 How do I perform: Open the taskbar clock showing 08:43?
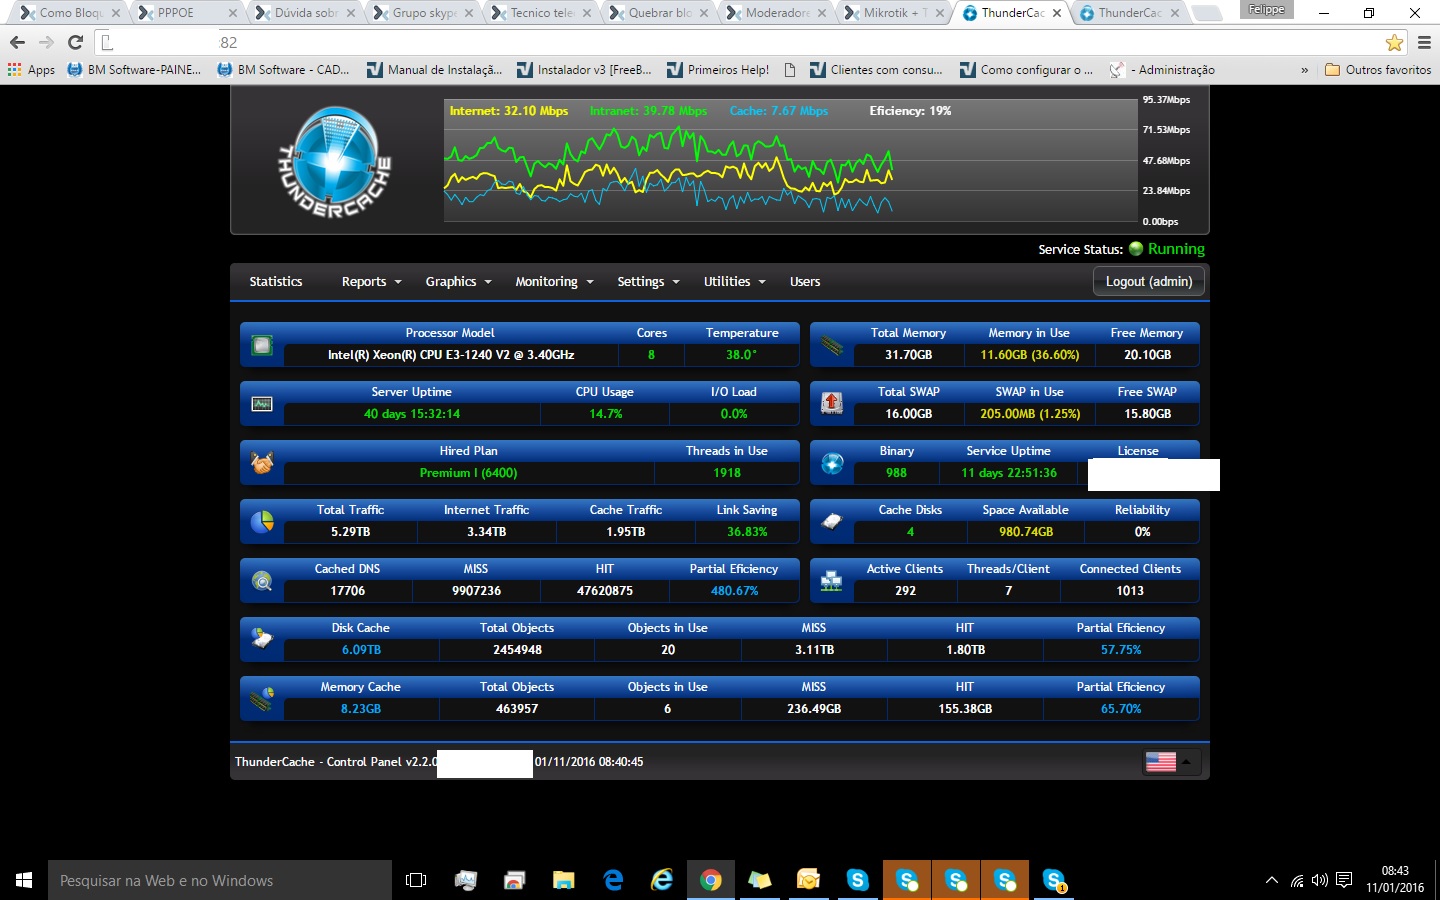coord(1395,880)
